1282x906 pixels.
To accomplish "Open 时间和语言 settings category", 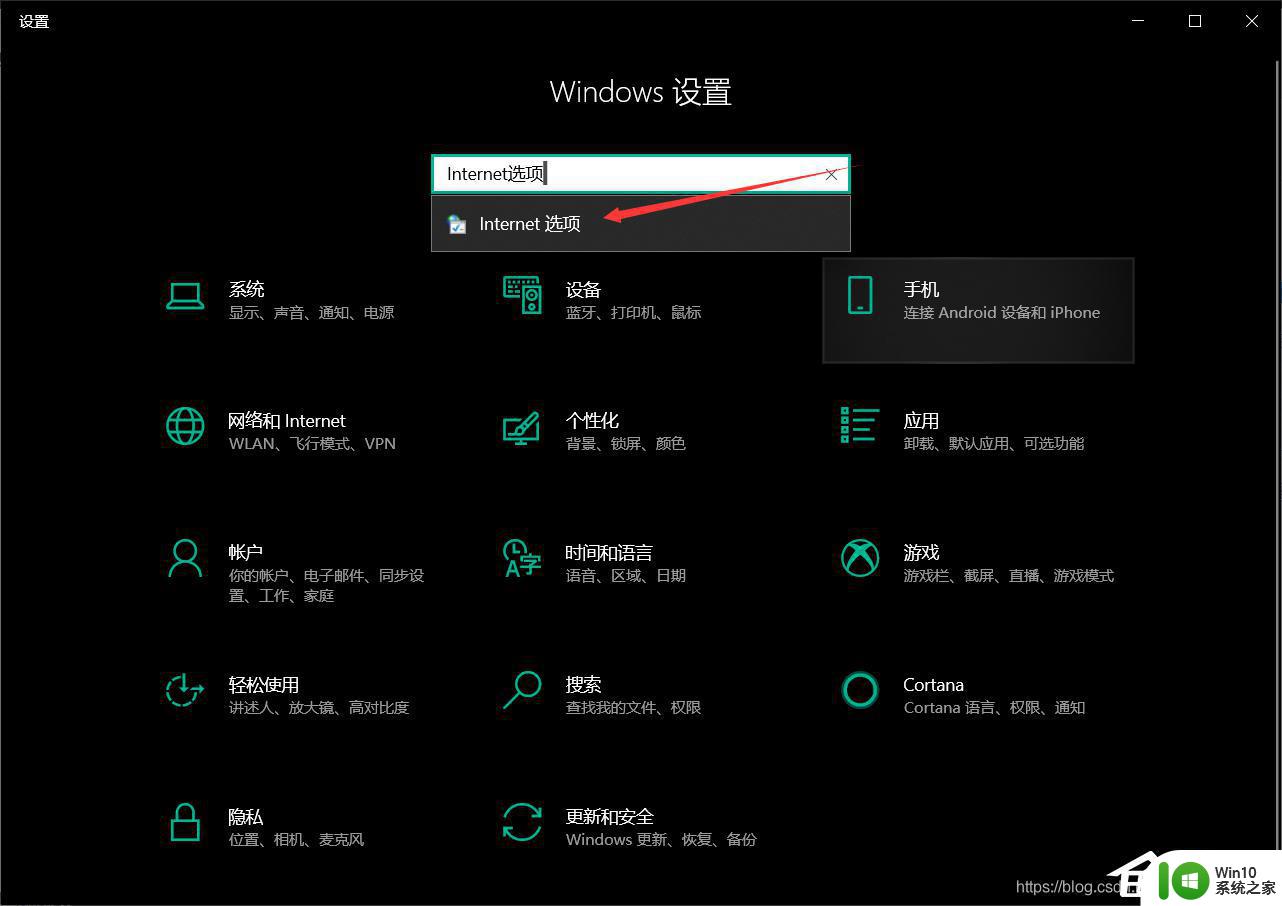I will tap(609, 552).
